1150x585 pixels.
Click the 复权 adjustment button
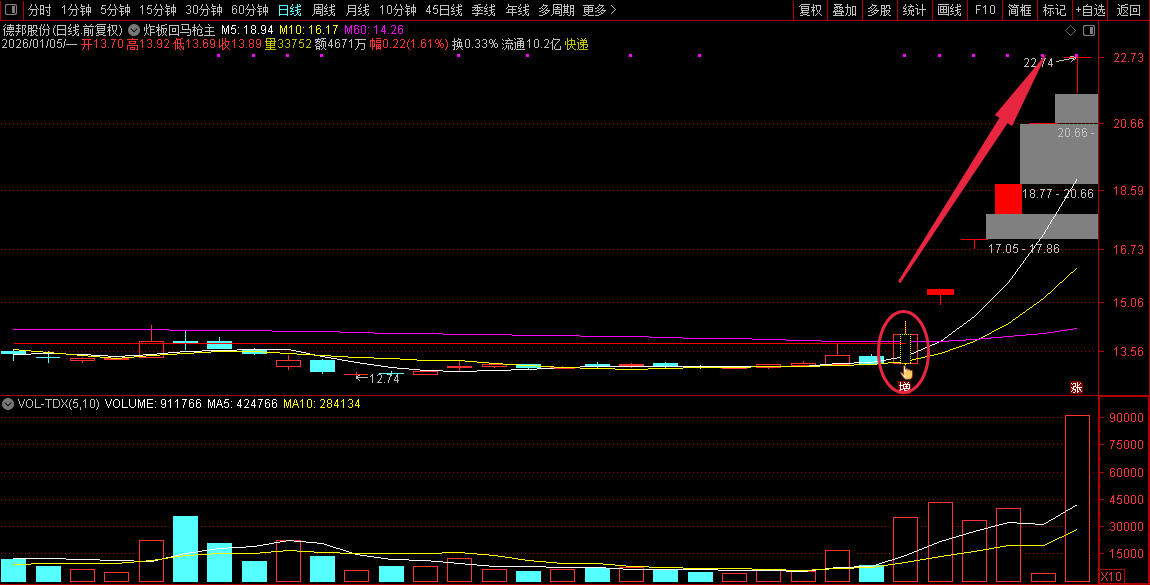810,10
